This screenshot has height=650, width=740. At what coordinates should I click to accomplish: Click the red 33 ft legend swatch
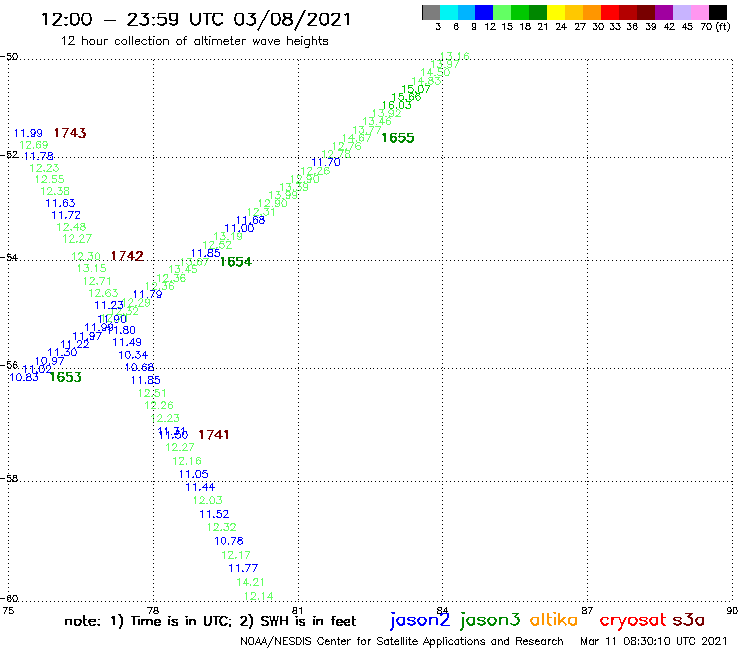point(610,12)
